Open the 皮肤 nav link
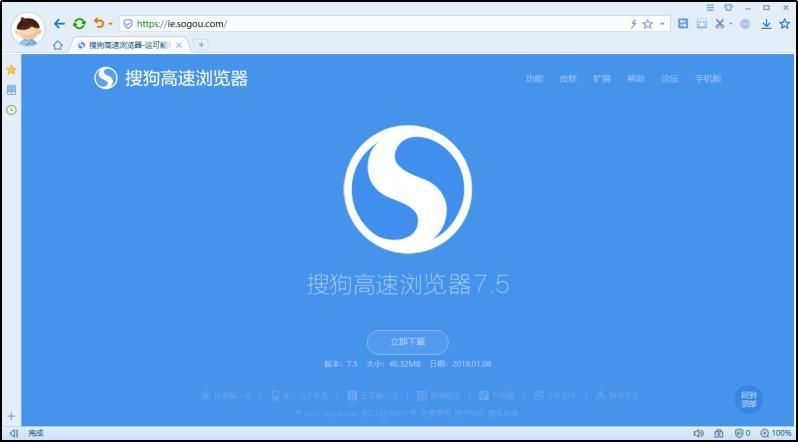798x442 pixels. [x=568, y=78]
